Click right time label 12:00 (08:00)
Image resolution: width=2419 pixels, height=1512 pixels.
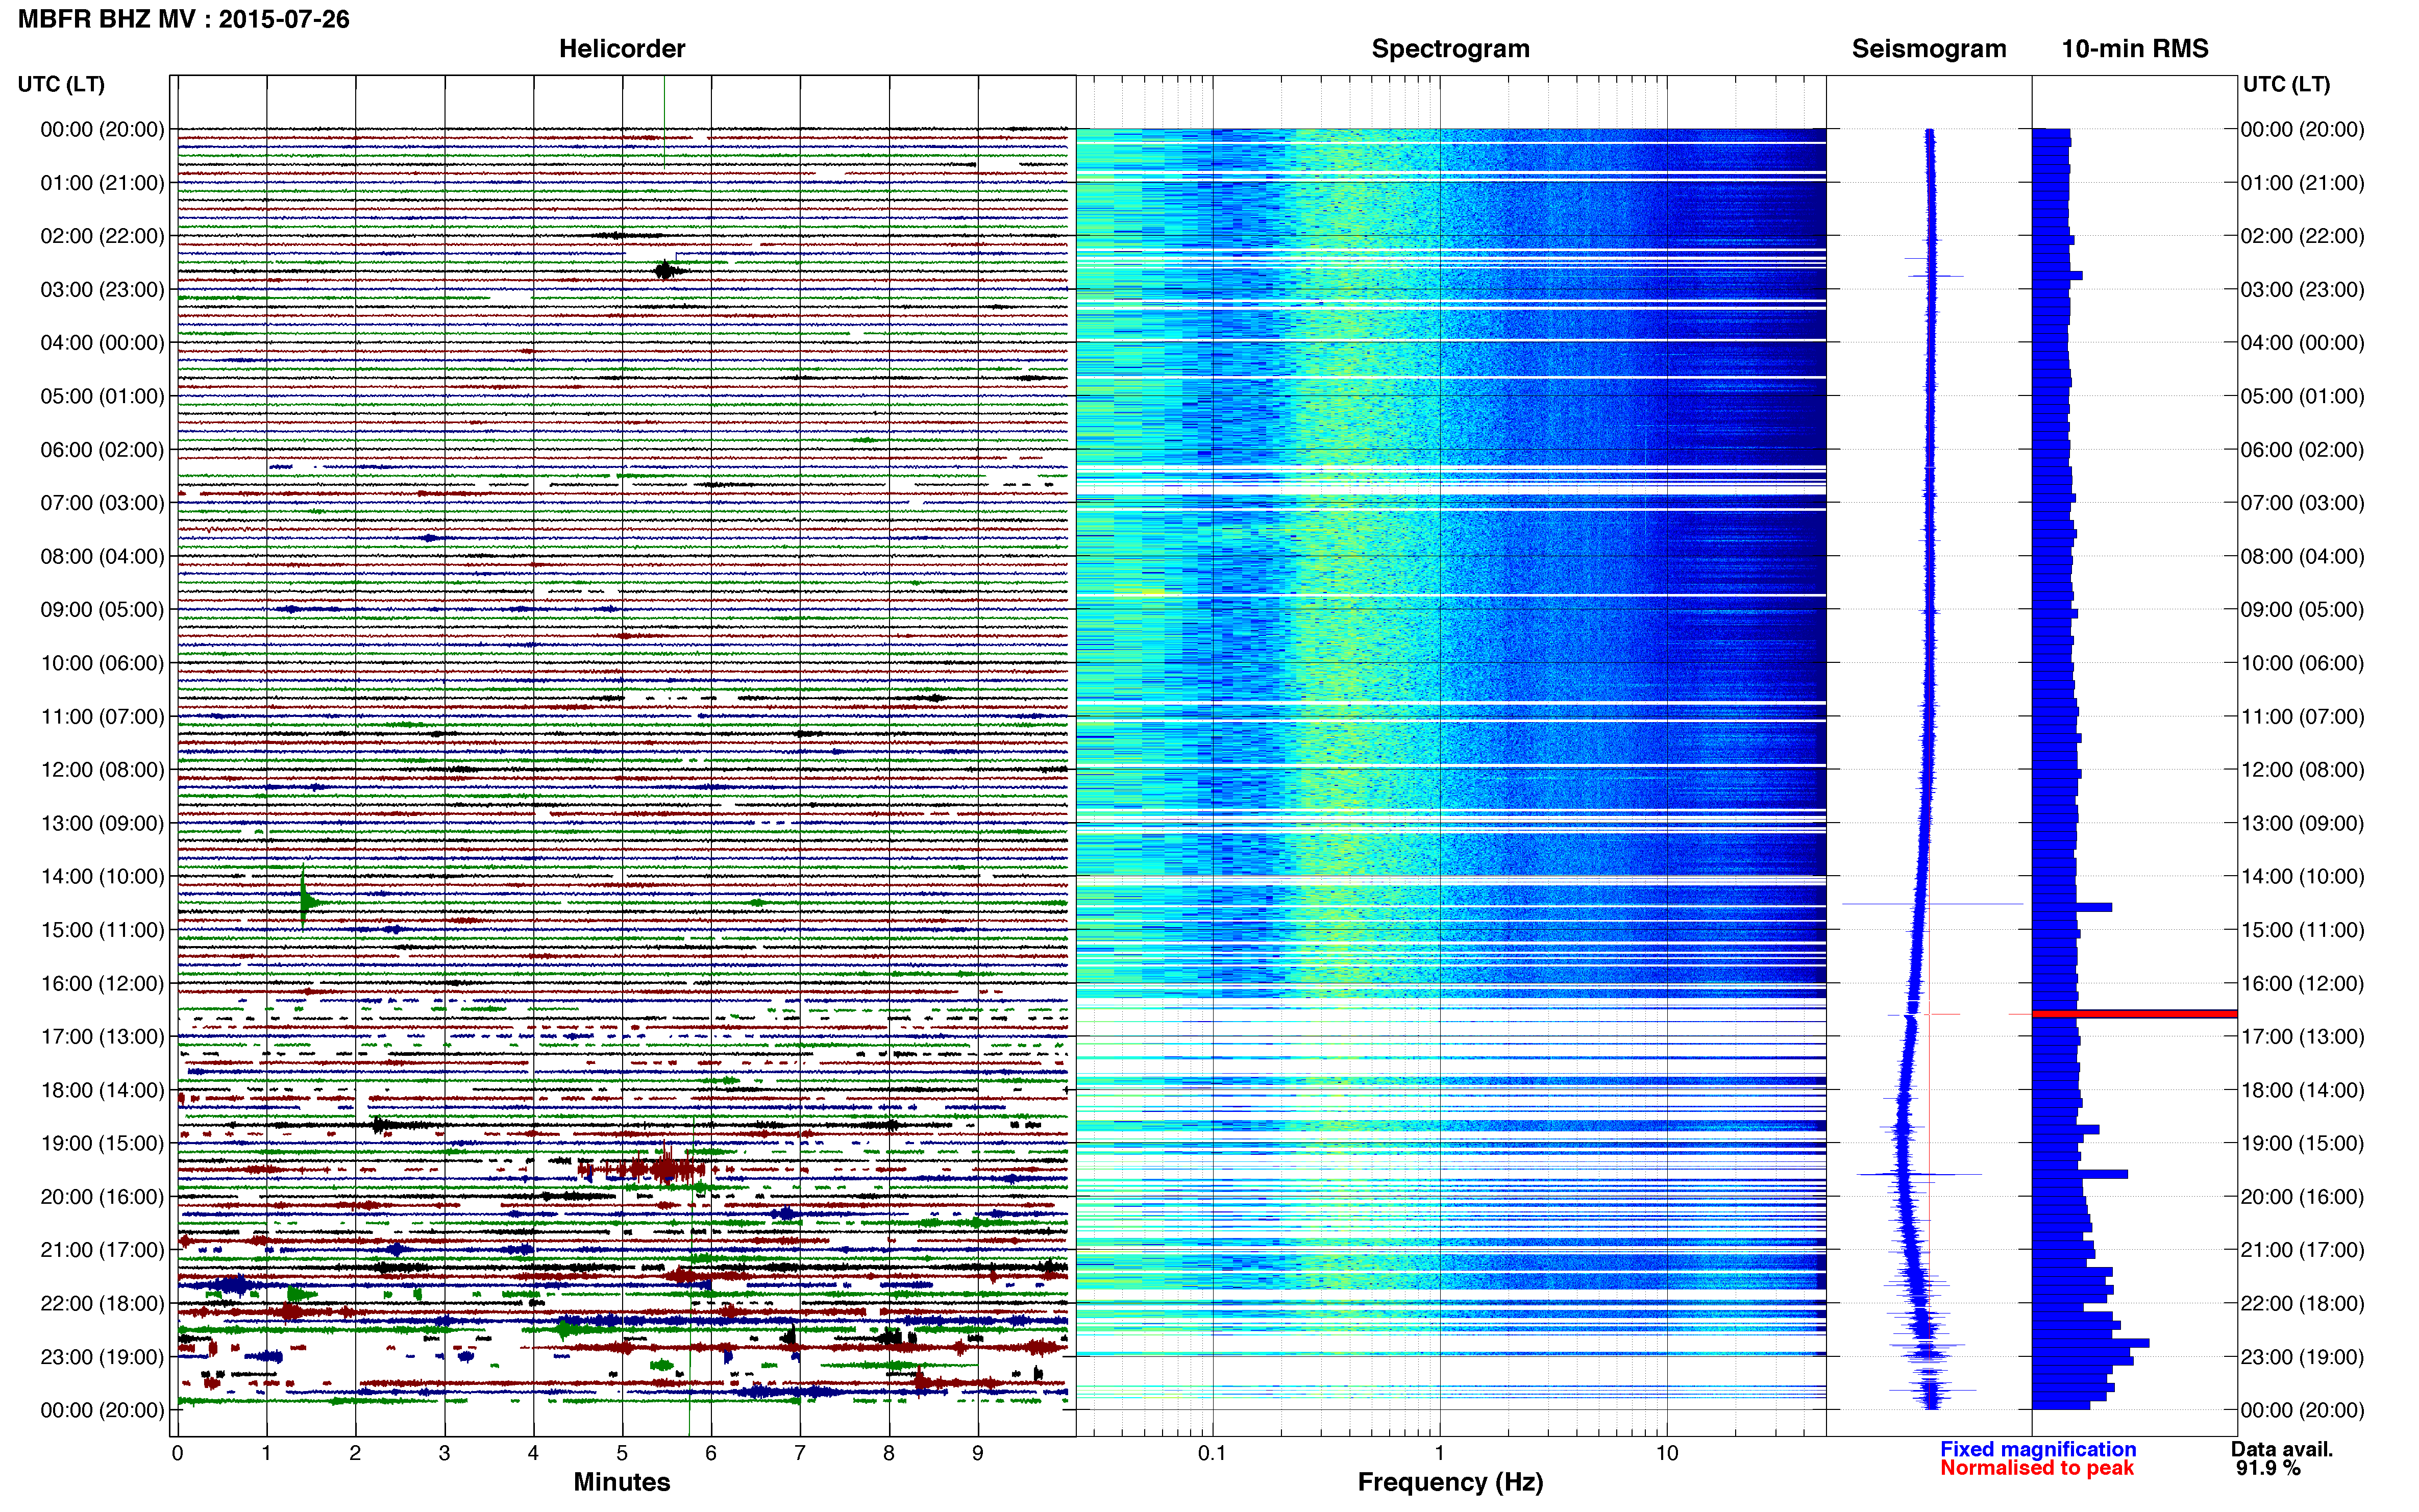[2302, 770]
